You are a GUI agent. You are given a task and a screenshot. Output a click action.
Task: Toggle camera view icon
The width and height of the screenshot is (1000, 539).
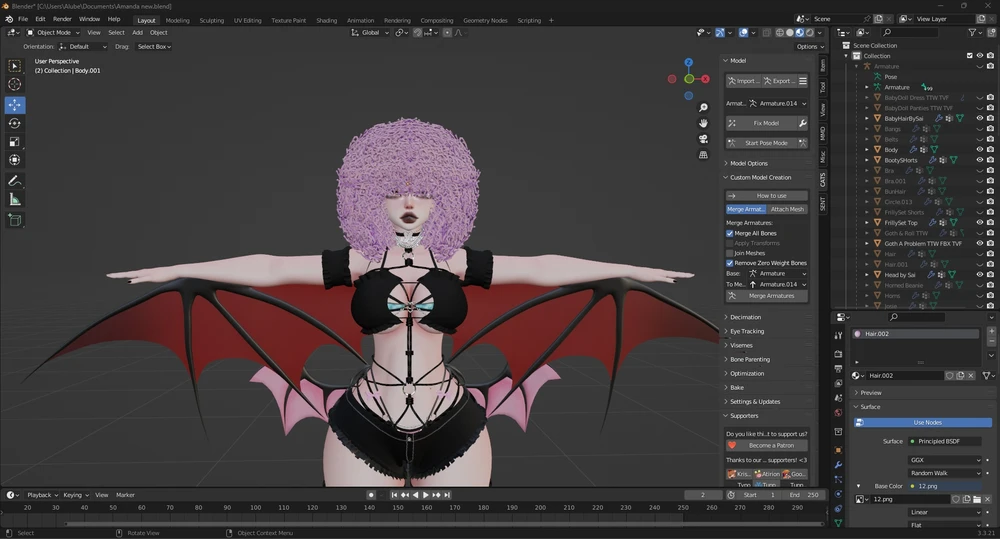click(x=703, y=139)
